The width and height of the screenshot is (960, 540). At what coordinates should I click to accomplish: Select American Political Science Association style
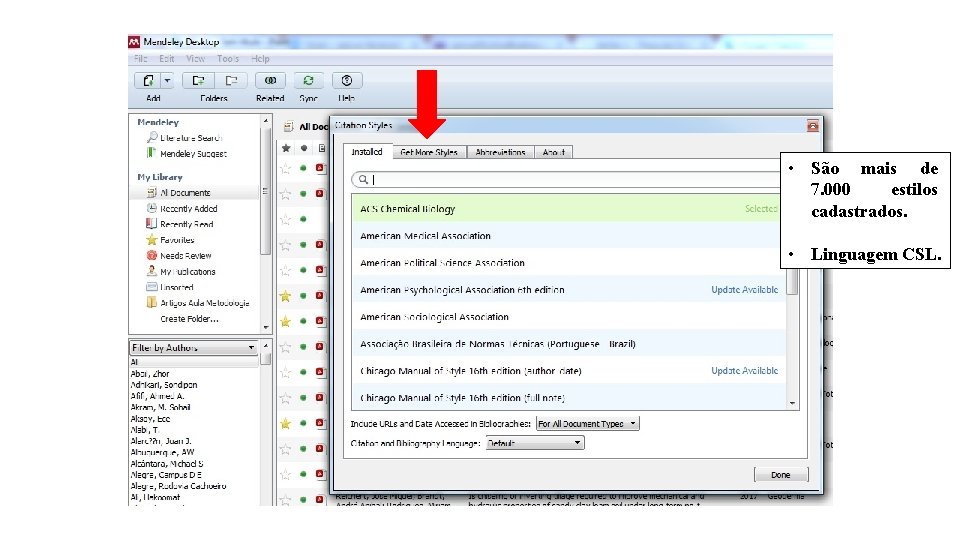coord(568,263)
